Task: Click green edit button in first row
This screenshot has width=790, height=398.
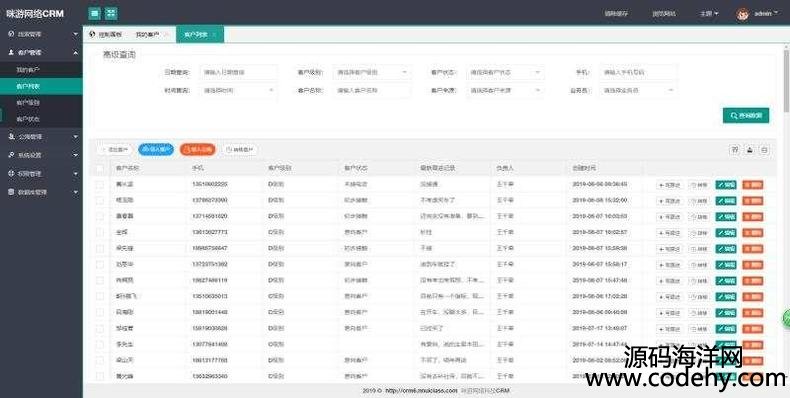Action: pos(726,185)
